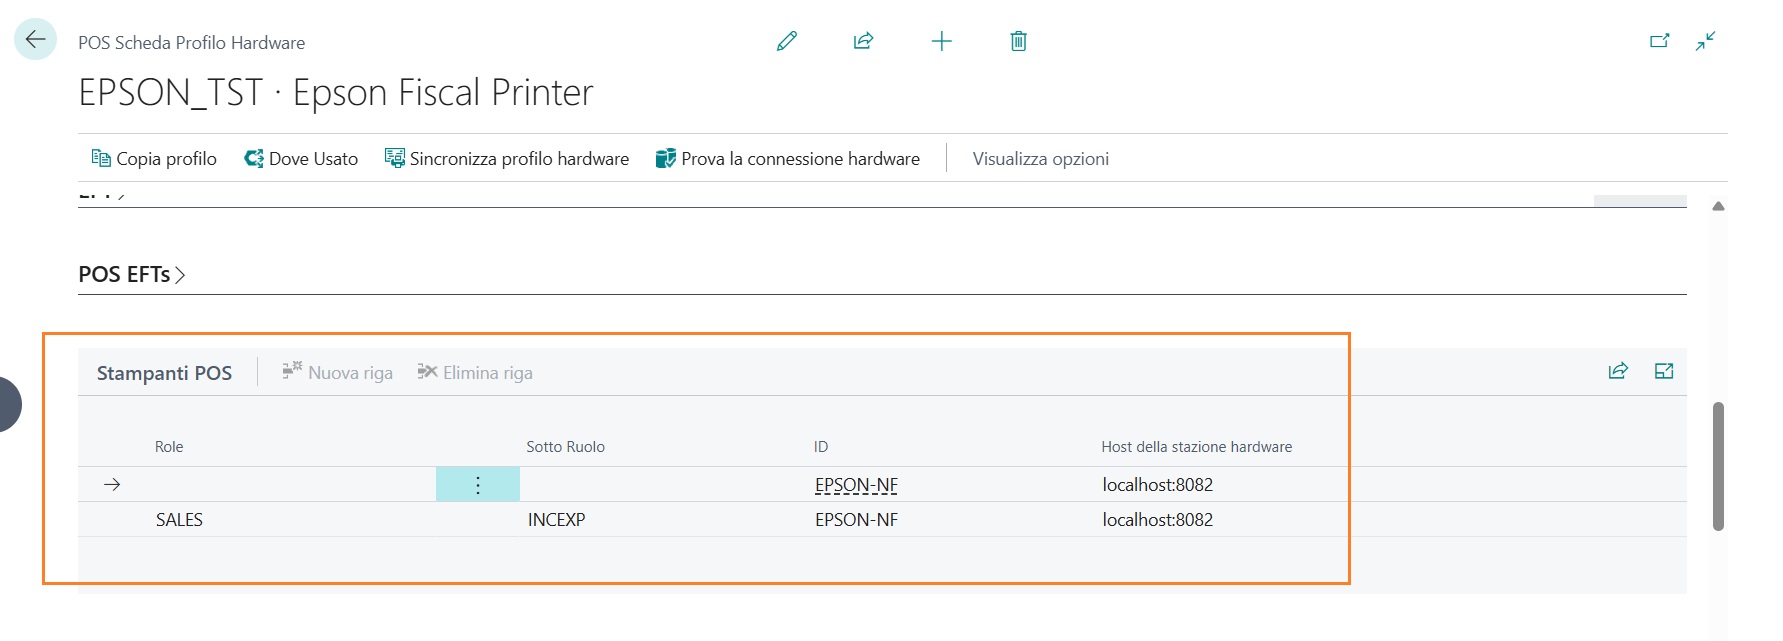Click the vertical scrollbar thumb
Screen dimensions: 1783x641
[1719, 466]
